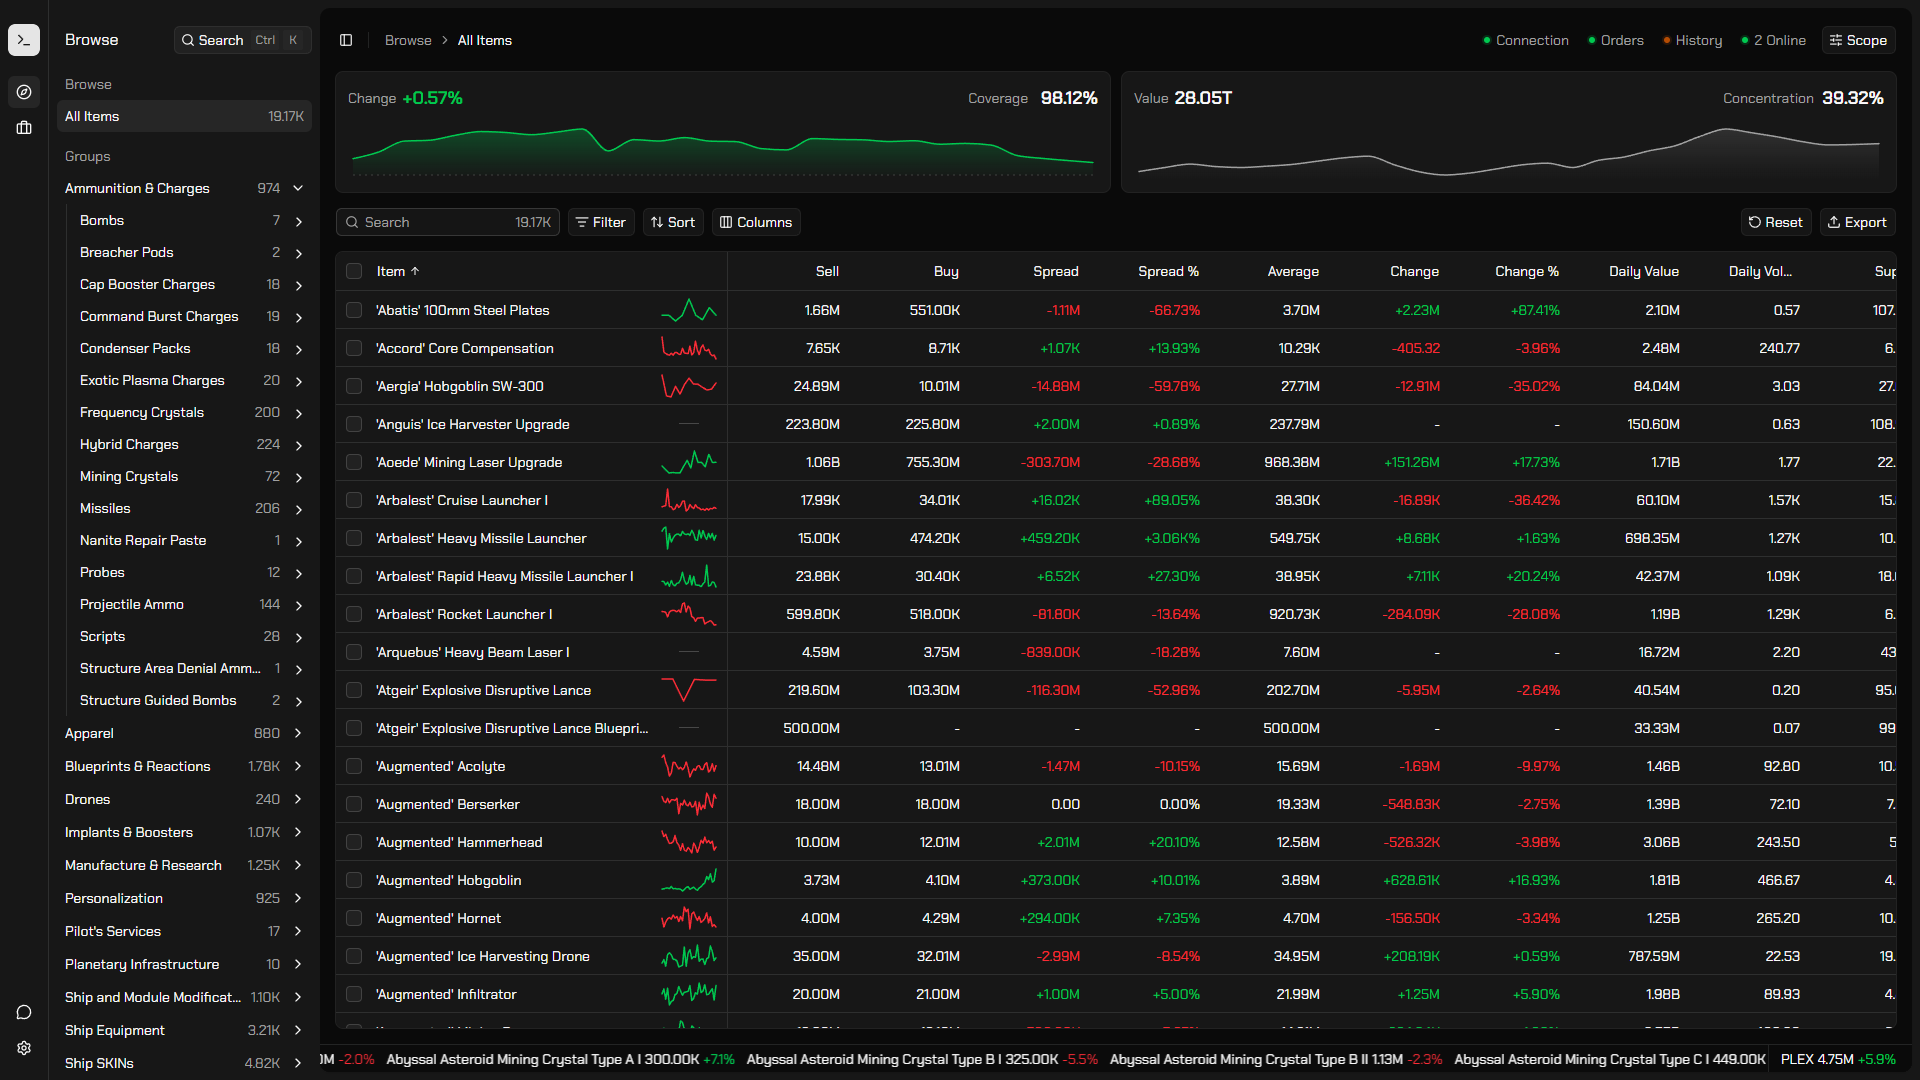Click the sparkline for 'Arbalest' Cruise Launcher I

(689, 500)
